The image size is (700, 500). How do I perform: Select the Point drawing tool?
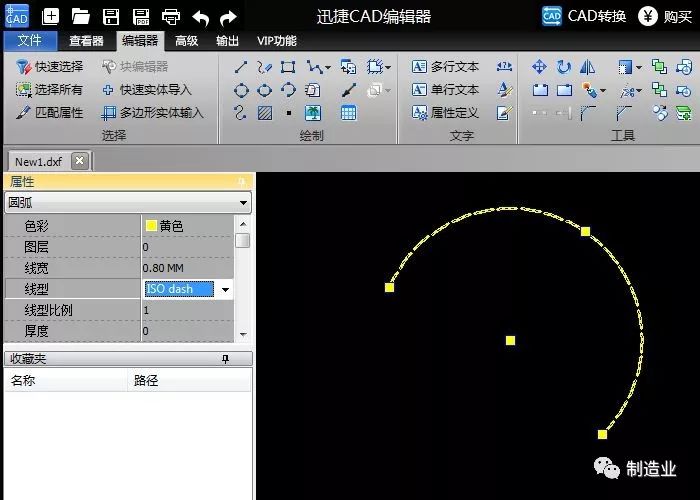(289, 113)
